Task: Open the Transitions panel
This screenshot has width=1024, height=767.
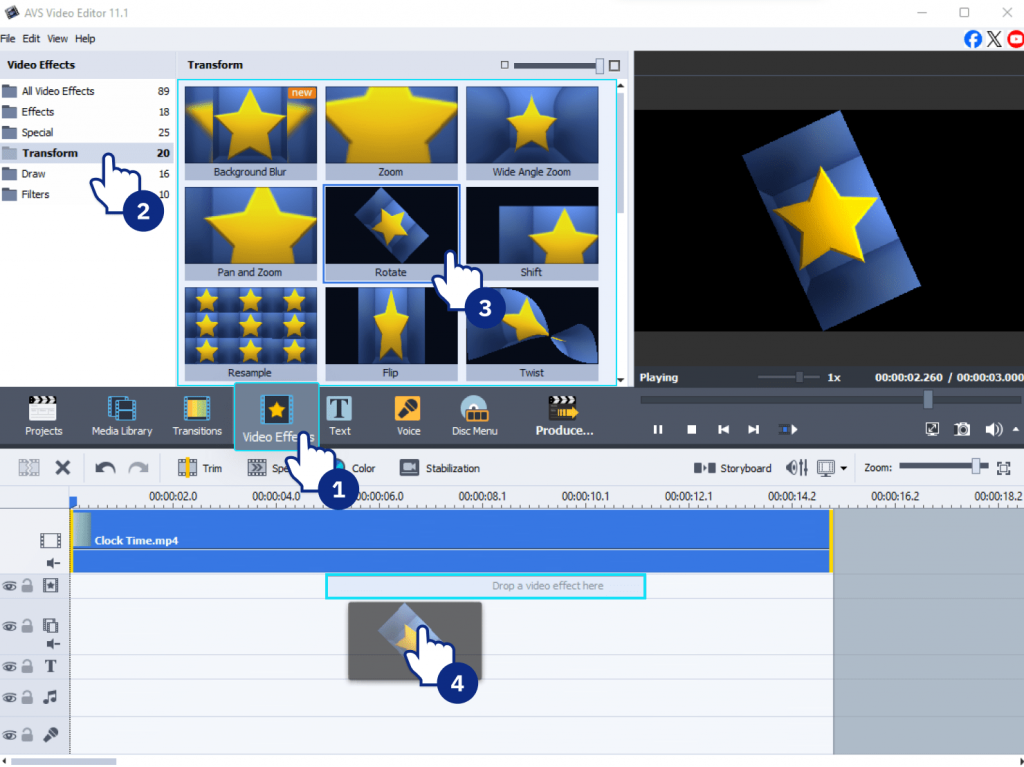Action: click(x=197, y=416)
